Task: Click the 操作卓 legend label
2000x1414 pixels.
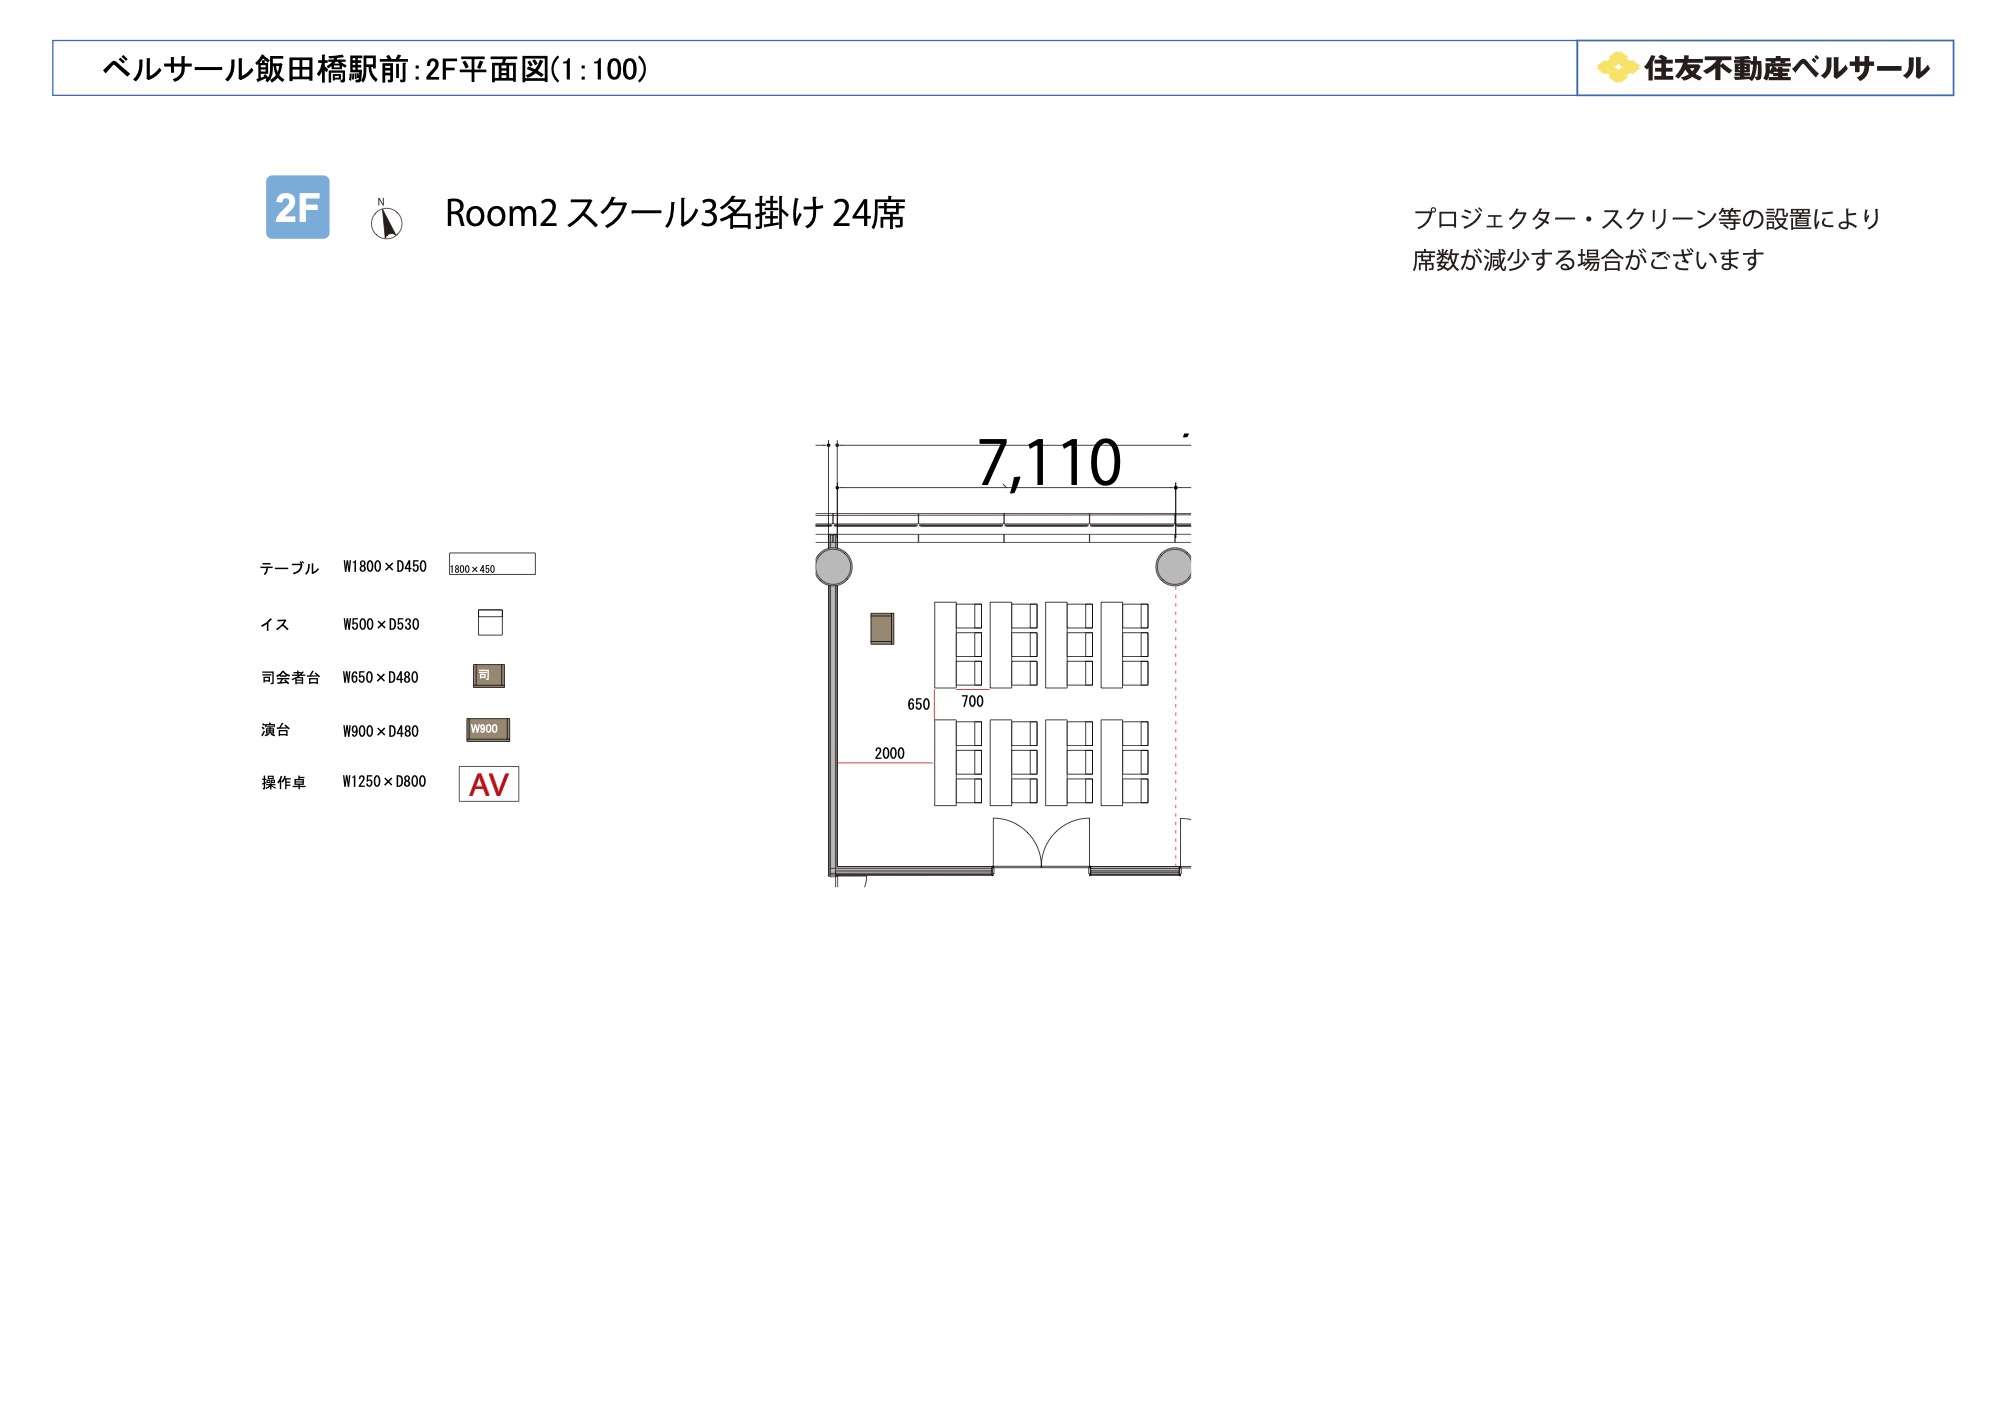Action: (283, 782)
